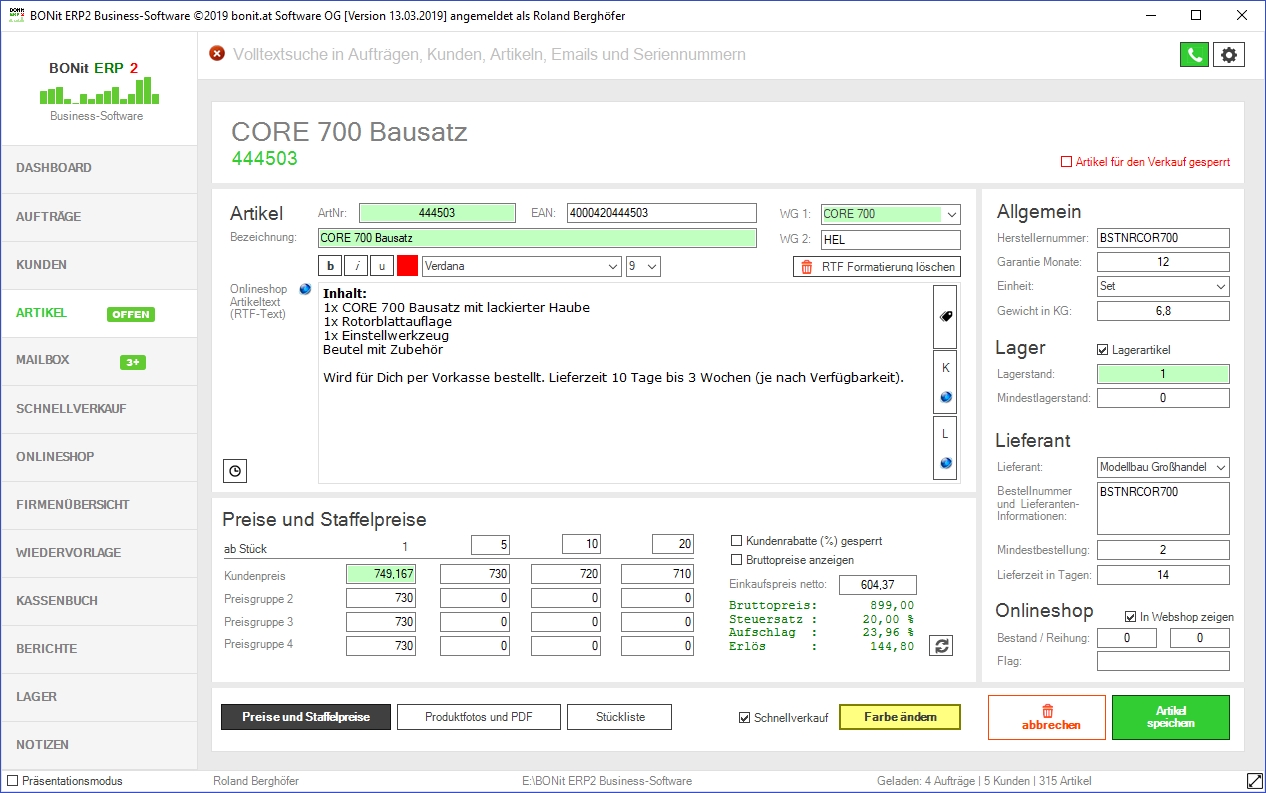Click the Lieferzeit in Tagen field
The width and height of the screenshot is (1266, 793).
(x=1163, y=575)
